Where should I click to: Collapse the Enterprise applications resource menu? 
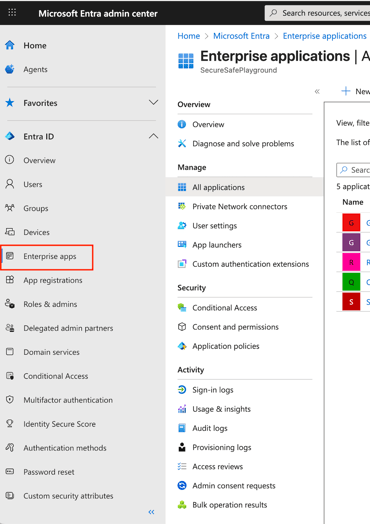click(317, 91)
